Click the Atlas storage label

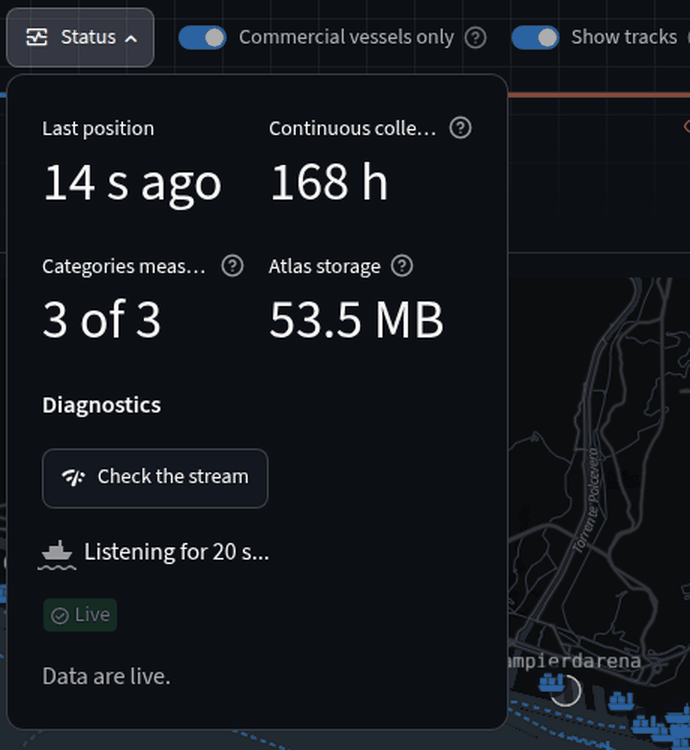pyautogui.click(x=325, y=266)
